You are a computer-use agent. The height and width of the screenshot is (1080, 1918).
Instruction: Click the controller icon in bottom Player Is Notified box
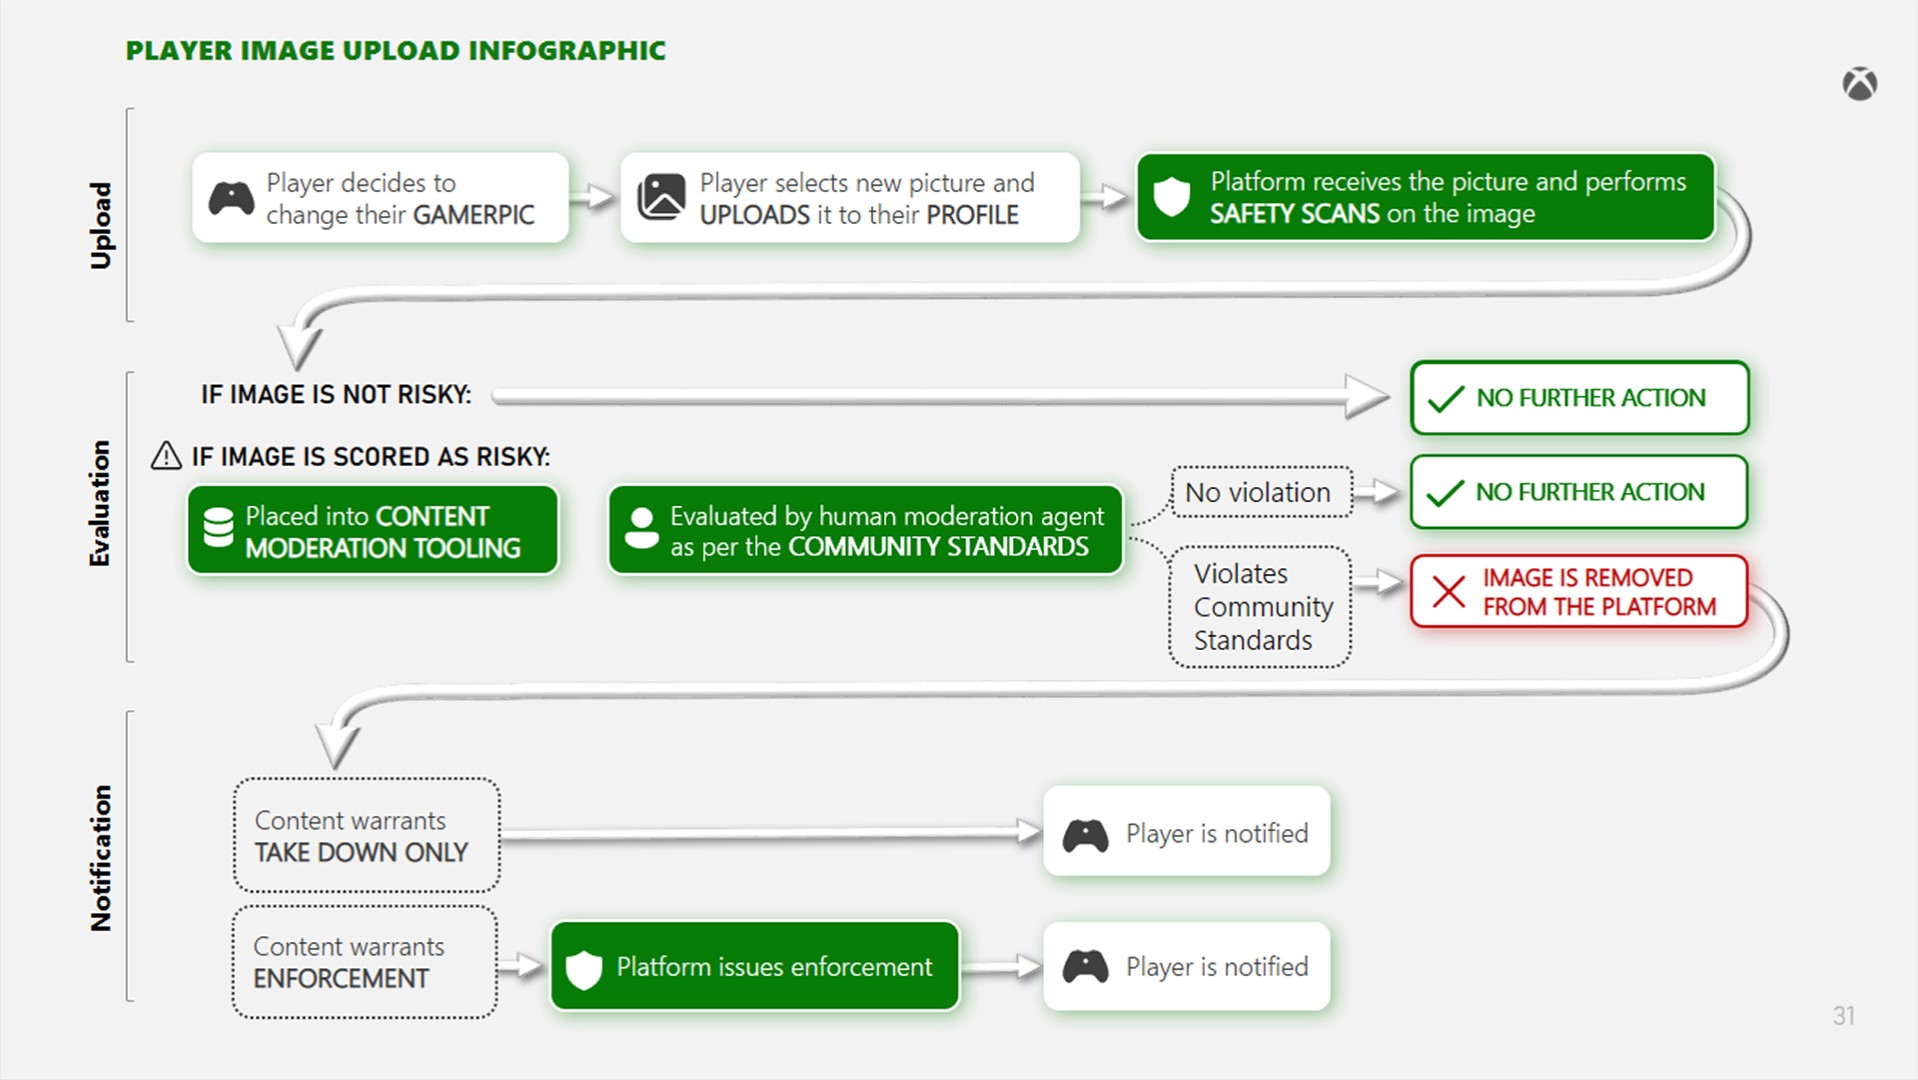(1087, 966)
